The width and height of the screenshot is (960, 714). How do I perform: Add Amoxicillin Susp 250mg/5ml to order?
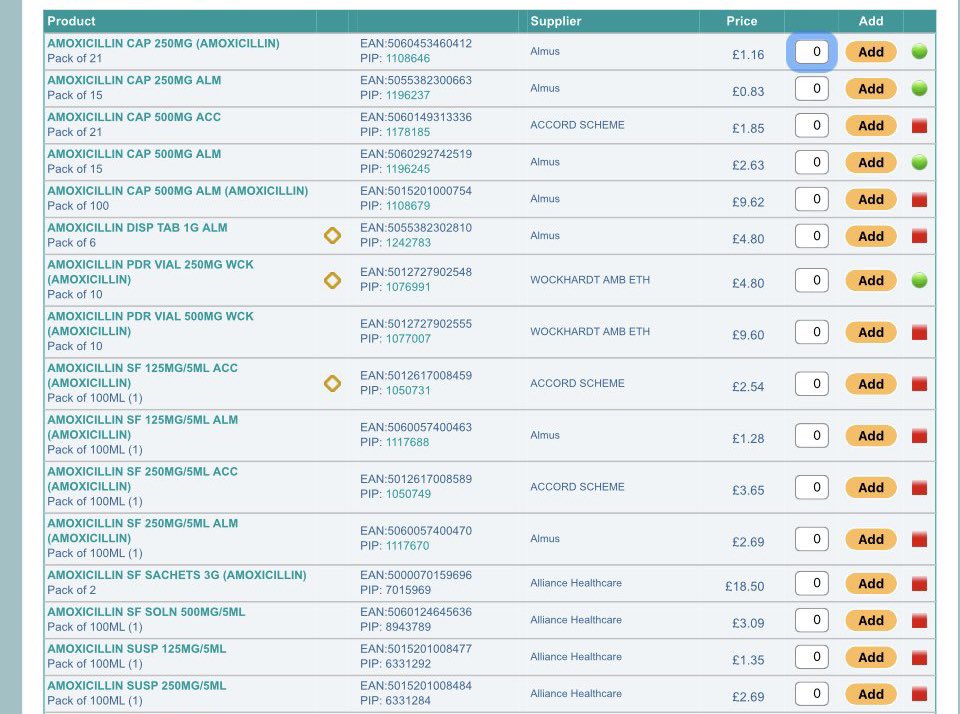click(871, 694)
